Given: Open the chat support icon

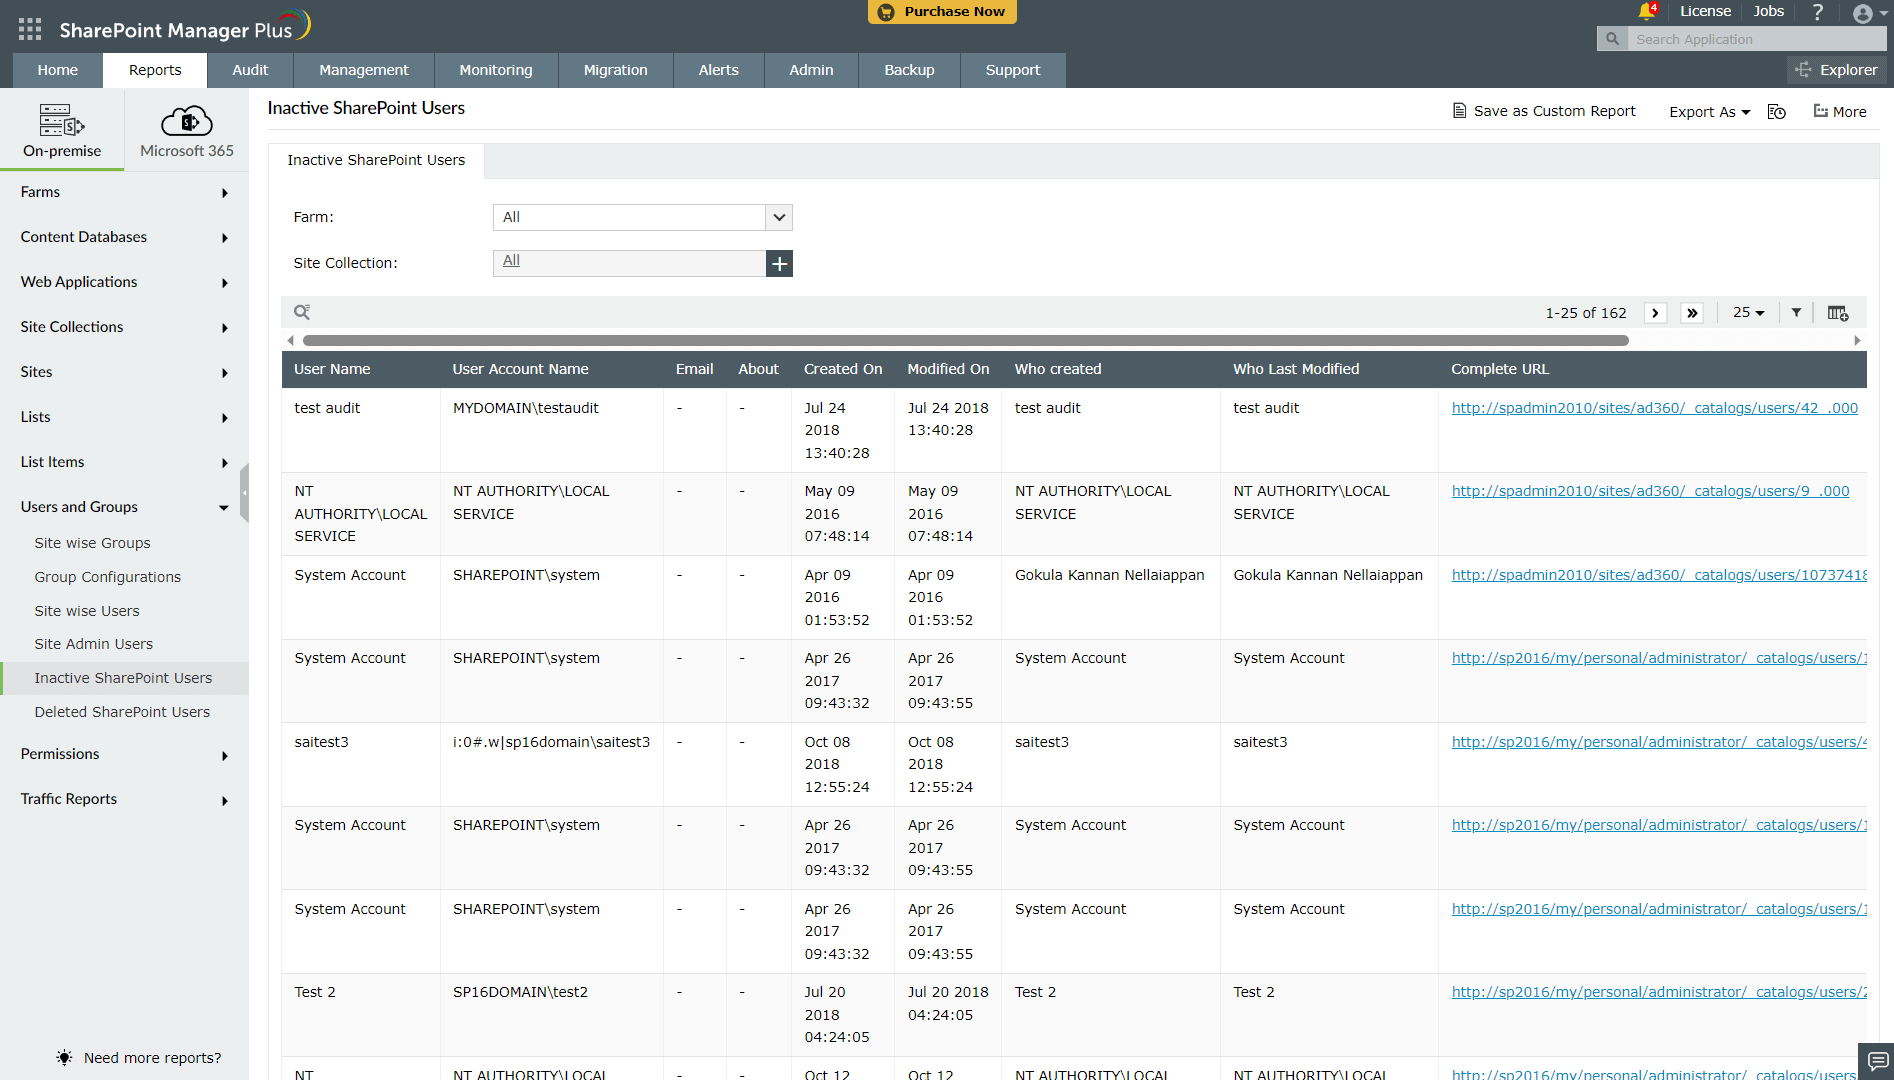Looking at the screenshot, I should [1876, 1061].
